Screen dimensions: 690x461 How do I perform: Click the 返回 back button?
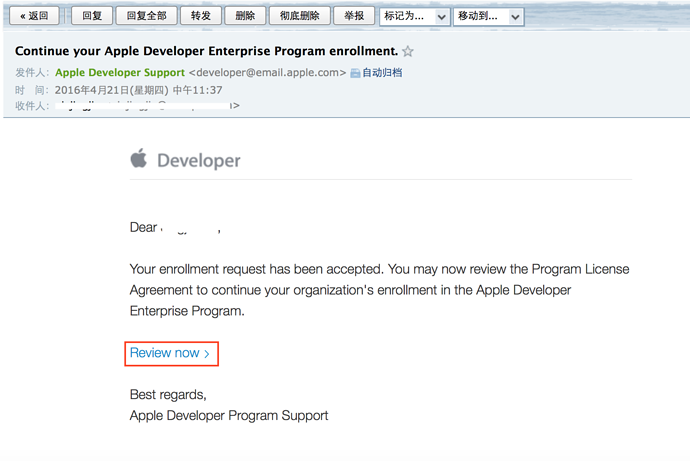click(34, 16)
